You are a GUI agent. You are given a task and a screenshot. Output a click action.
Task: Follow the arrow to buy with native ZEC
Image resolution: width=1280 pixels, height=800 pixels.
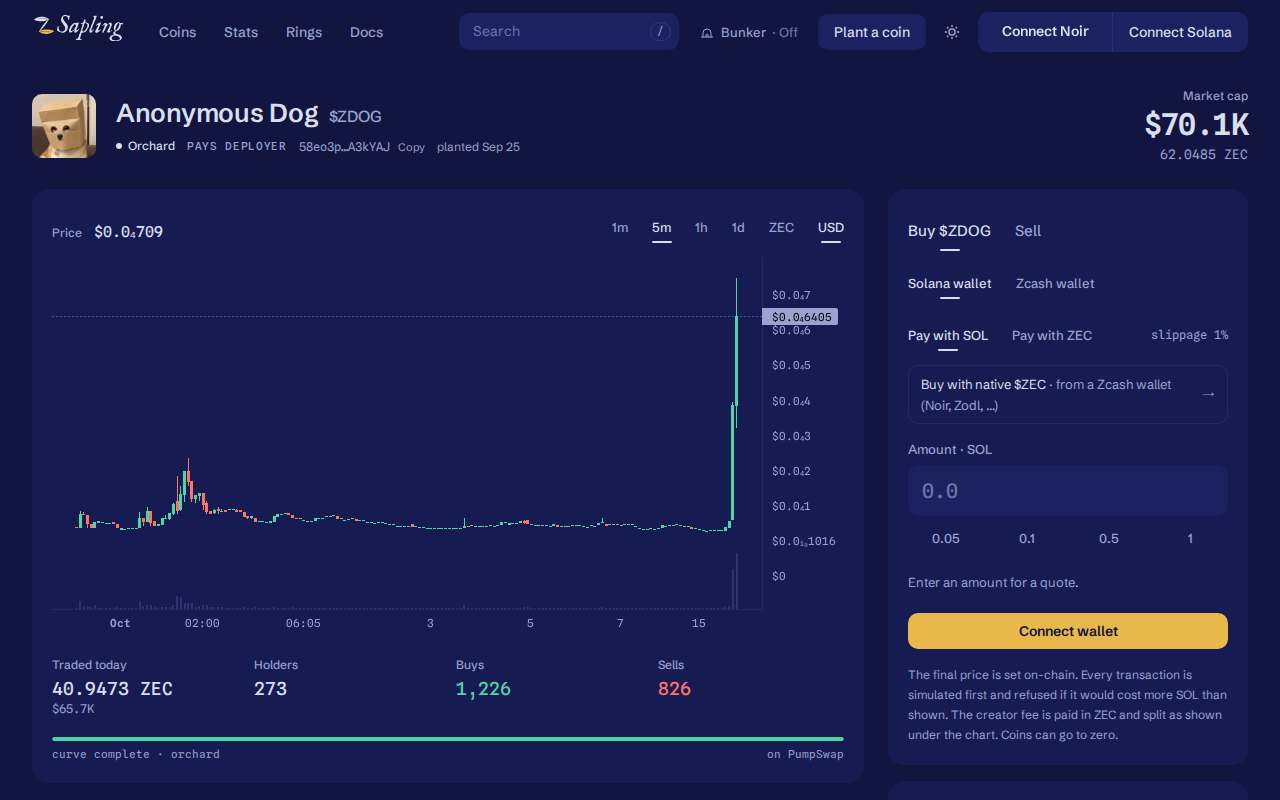click(1208, 394)
